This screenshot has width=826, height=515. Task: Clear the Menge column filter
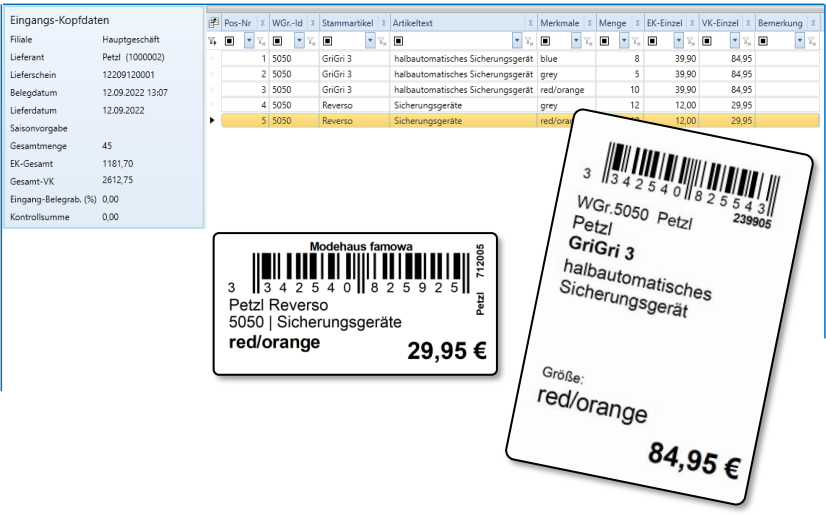636,41
